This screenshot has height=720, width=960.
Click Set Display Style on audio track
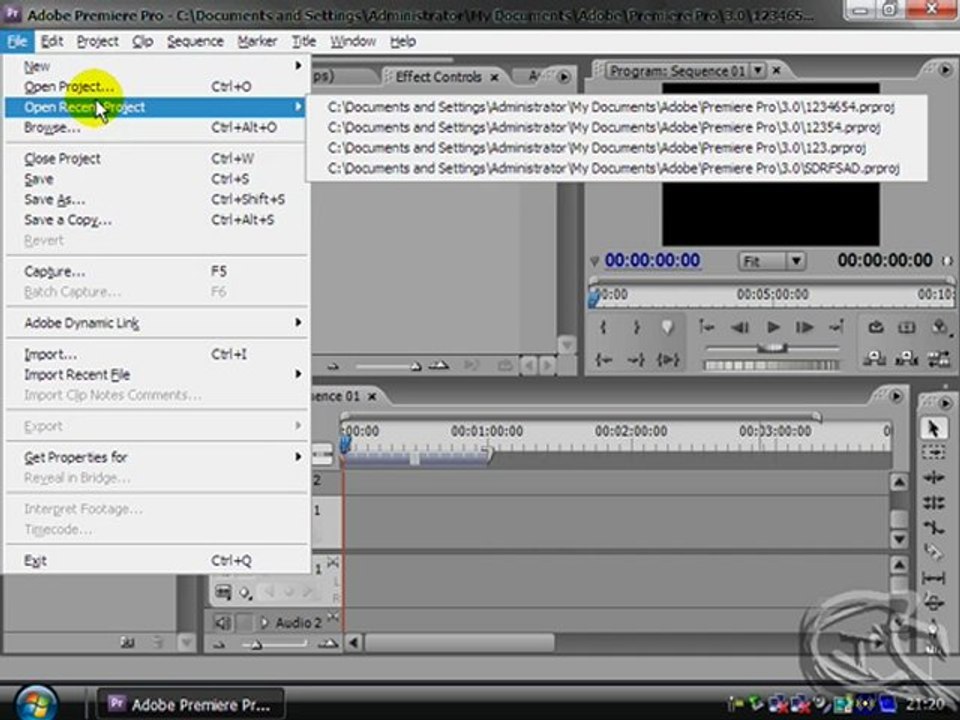[x=223, y=592]
